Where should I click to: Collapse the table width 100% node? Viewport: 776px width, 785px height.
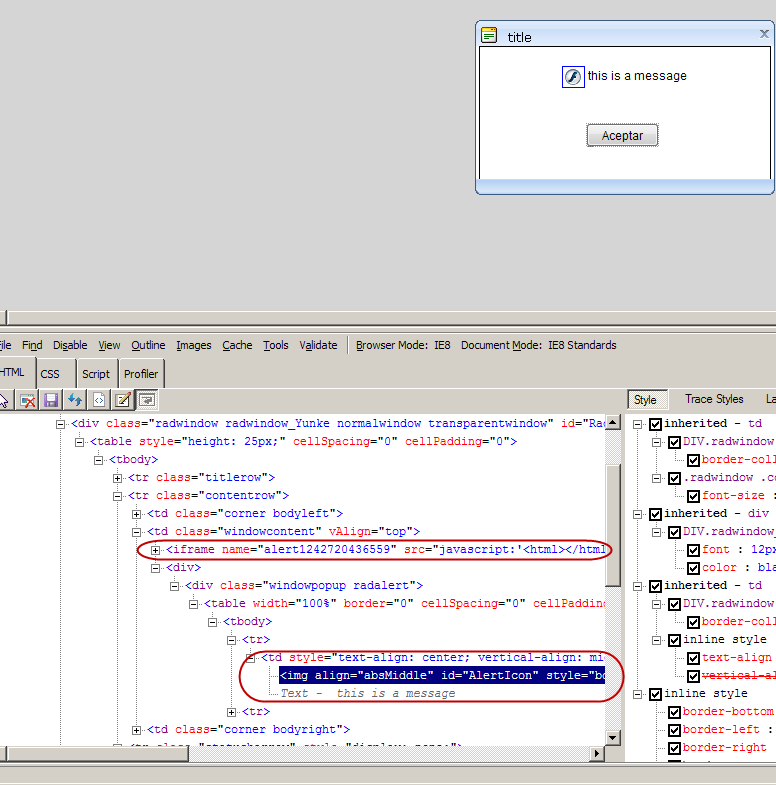pyautogui.click(x=193, y=605)
